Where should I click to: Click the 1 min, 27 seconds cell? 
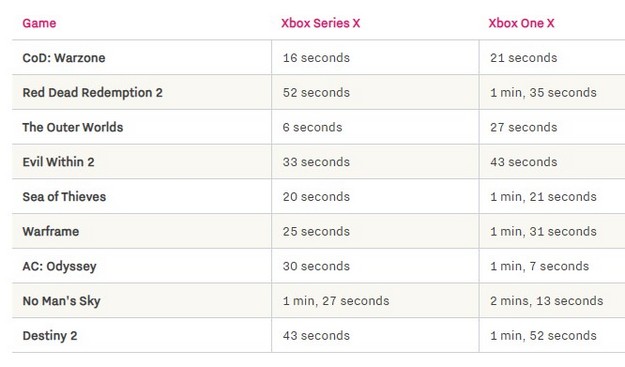(x=336, y=301)
